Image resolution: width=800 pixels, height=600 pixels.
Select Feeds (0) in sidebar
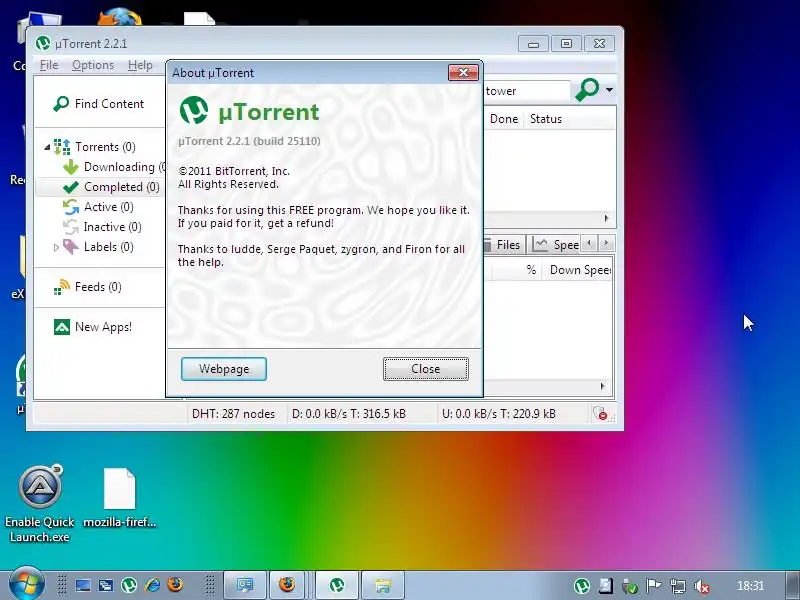pos(99,287)
